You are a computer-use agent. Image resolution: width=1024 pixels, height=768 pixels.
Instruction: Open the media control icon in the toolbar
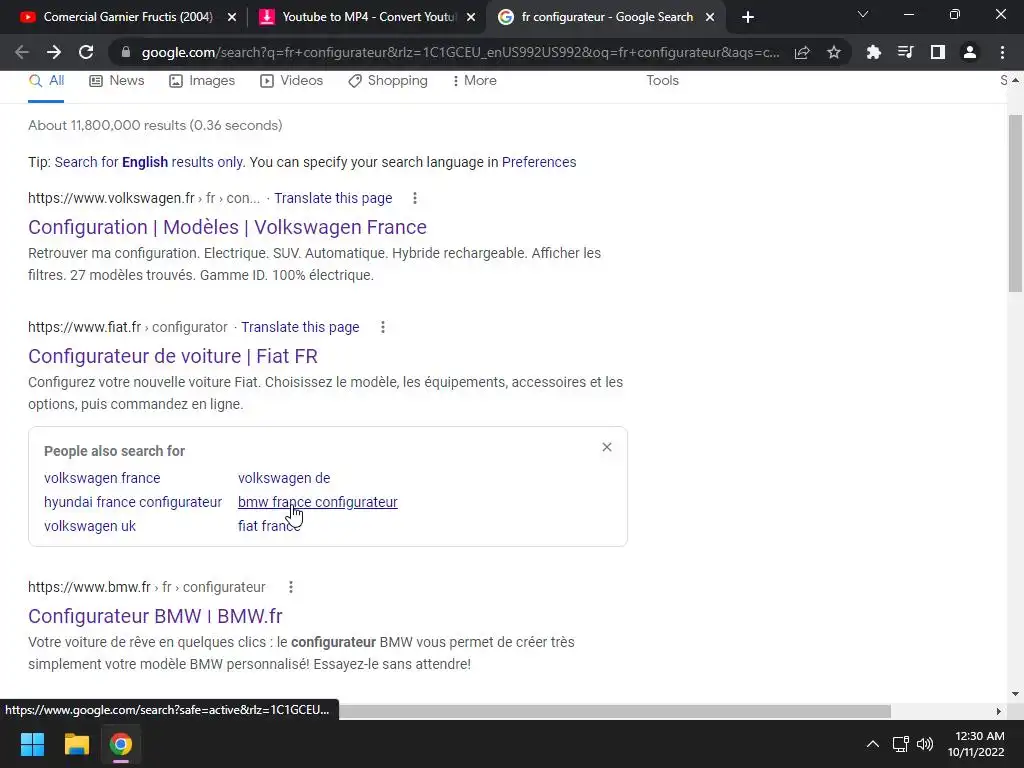(905, 52)
